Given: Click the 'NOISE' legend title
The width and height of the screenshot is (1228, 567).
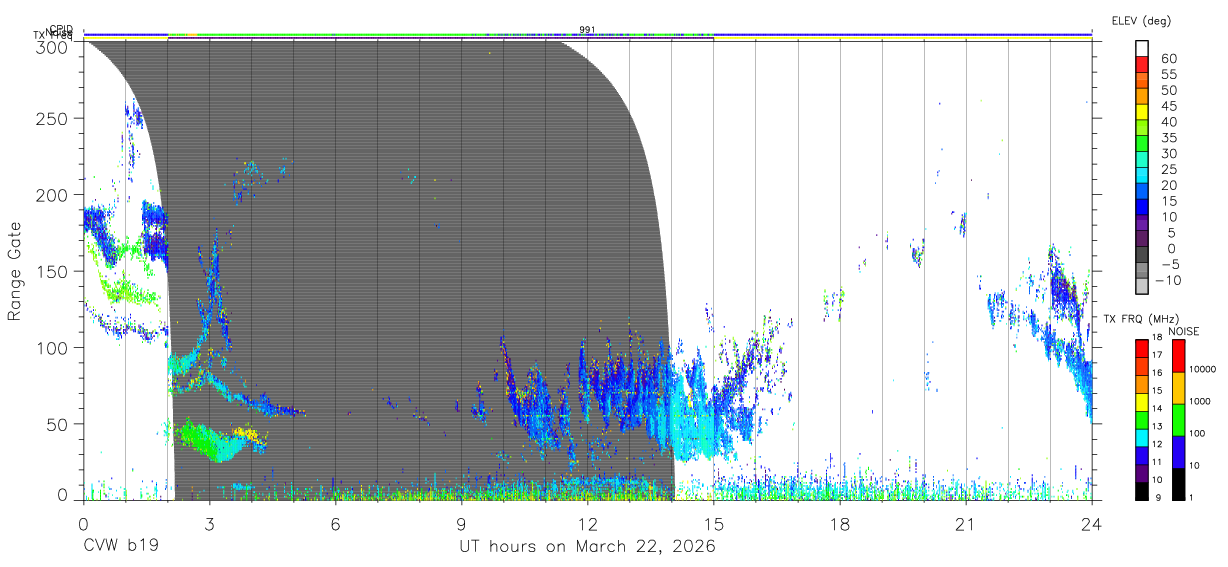Looking at the screenshot, I should click(x=1184, y=331).
